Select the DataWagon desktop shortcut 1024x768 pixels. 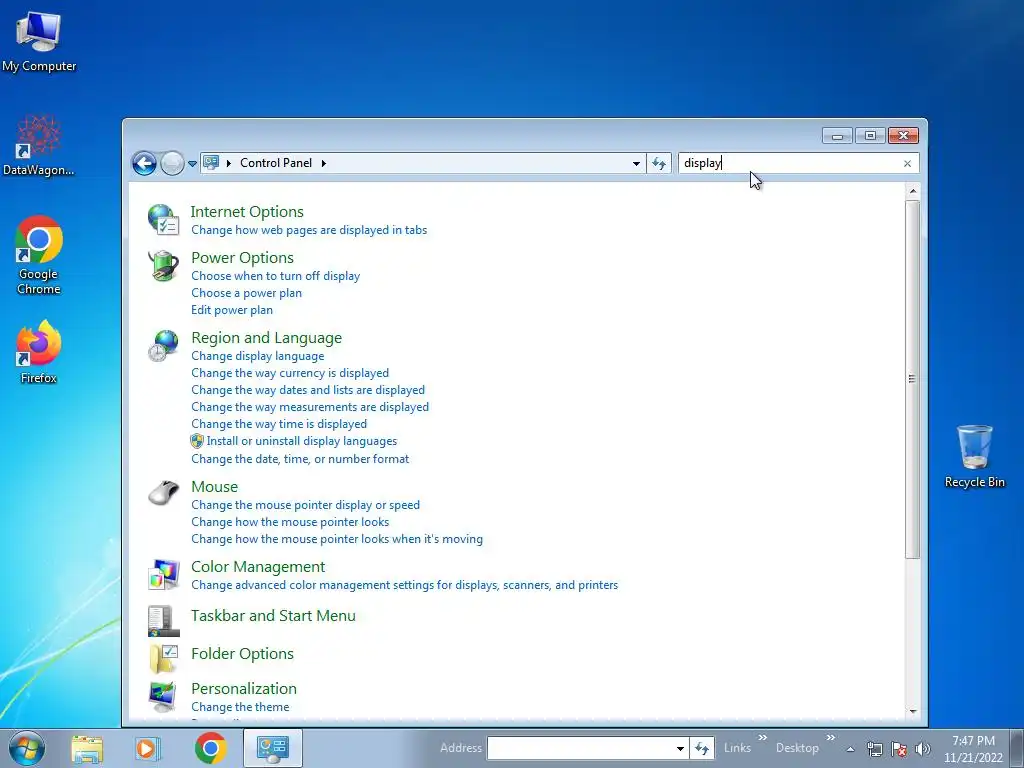click(39, 145)
